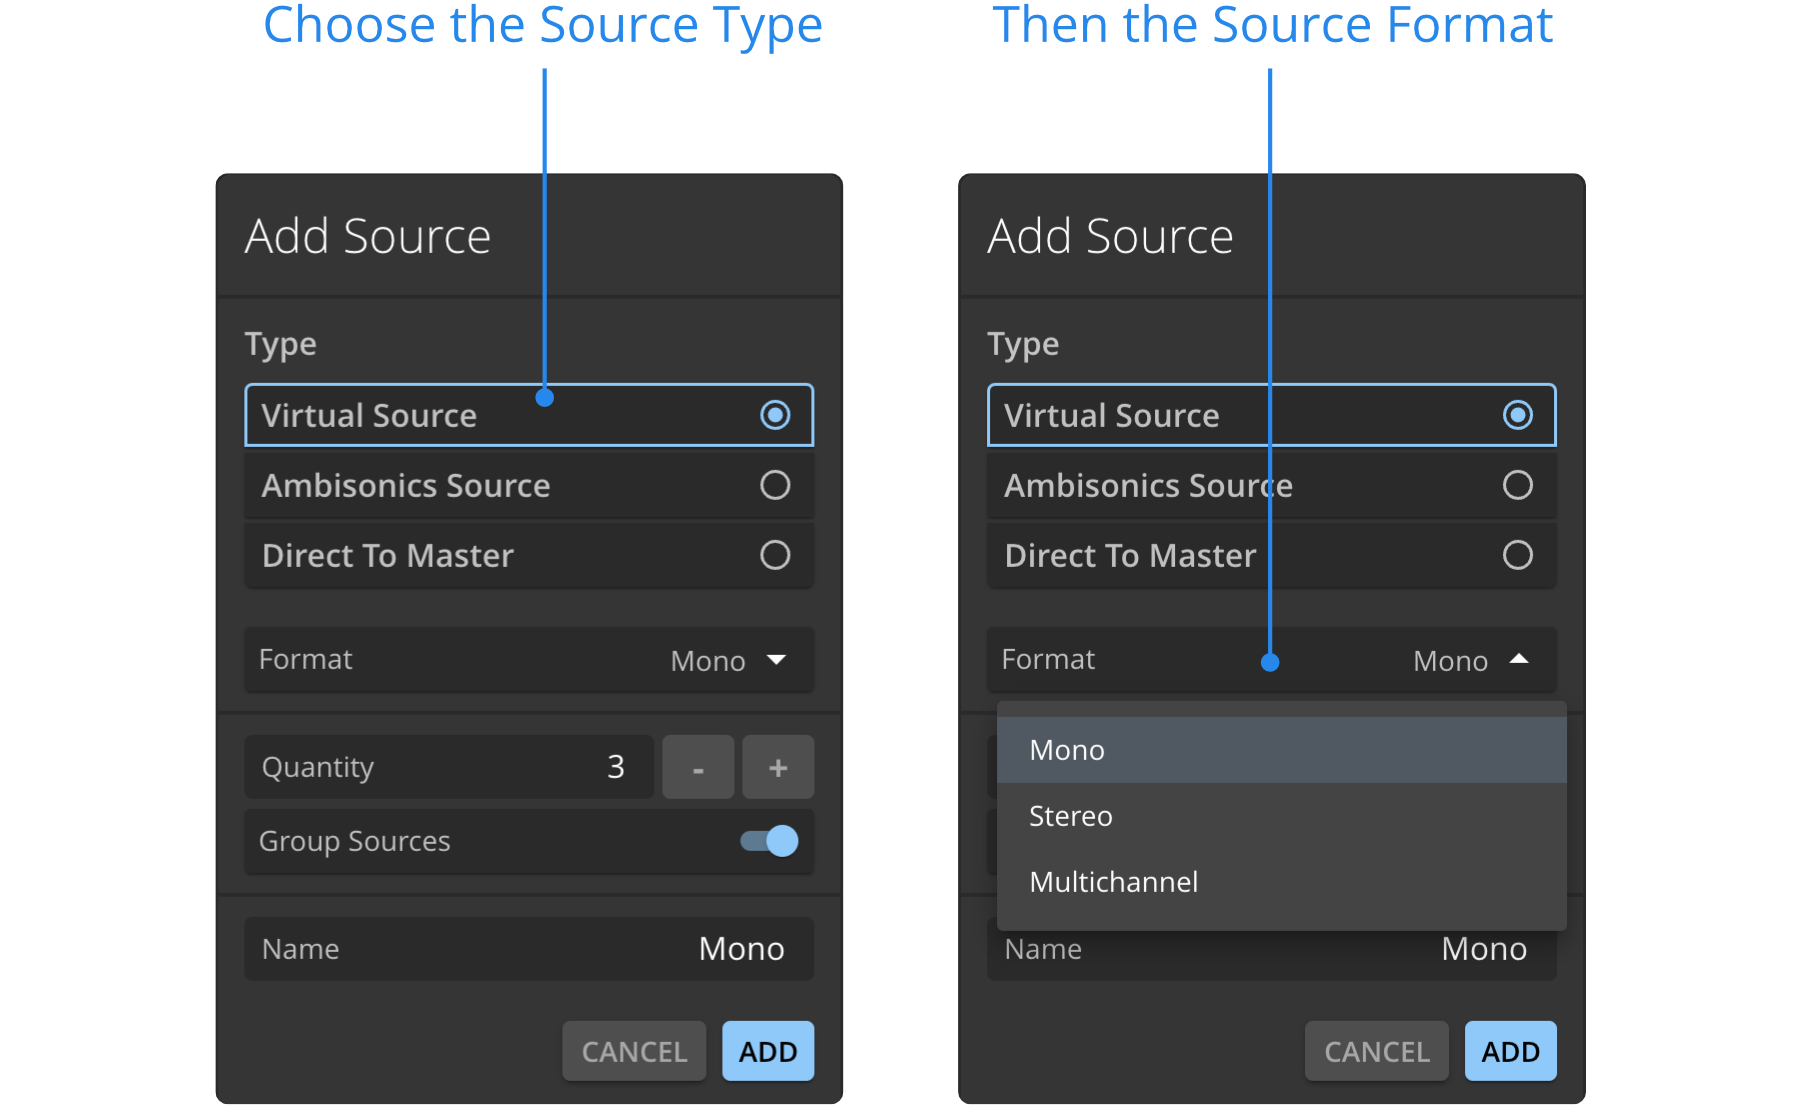Click the Quantity value field
The height and width of the screenshot is (1109, 1801).
[450, 767]
